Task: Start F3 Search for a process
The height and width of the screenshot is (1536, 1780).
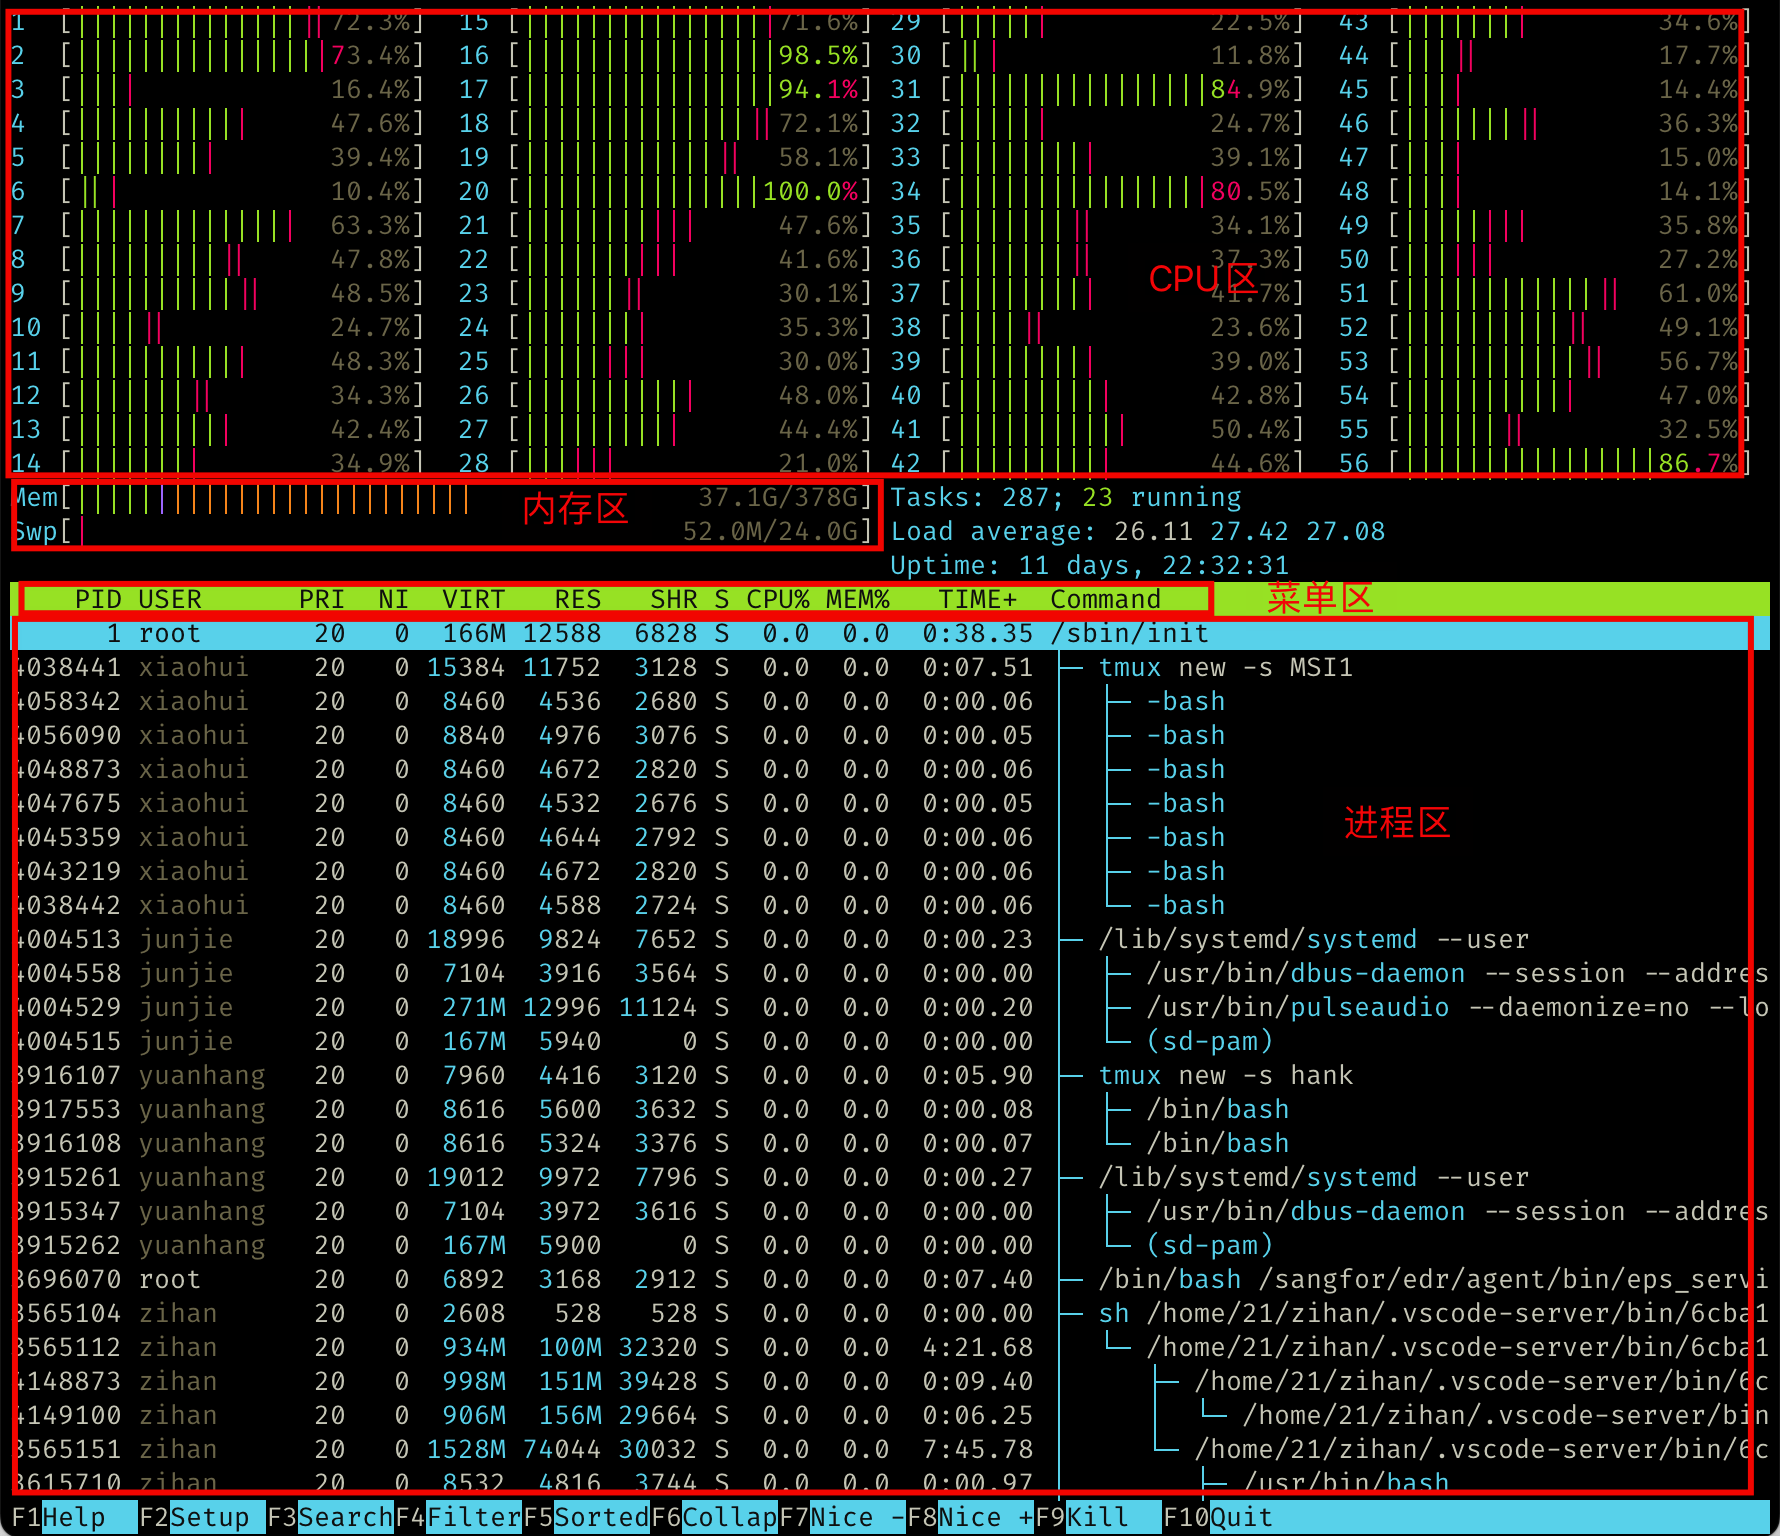Action: click(331, 1517)
